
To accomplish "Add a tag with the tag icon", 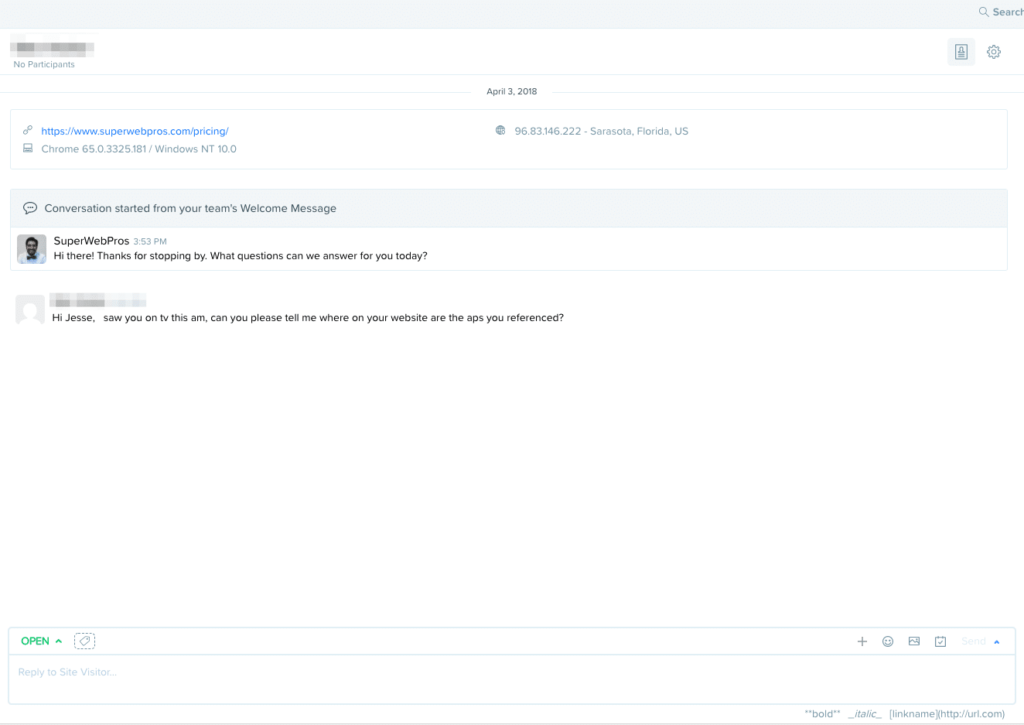I will (x=84, y=641).
